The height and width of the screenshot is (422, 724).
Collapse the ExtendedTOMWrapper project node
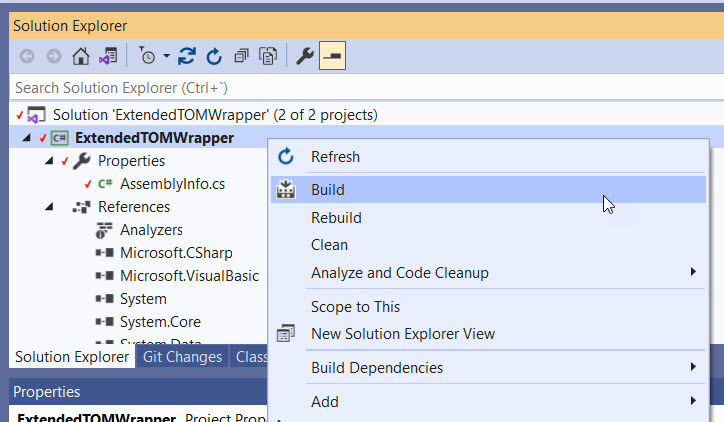pyautogui.click(x=26, y=138)
